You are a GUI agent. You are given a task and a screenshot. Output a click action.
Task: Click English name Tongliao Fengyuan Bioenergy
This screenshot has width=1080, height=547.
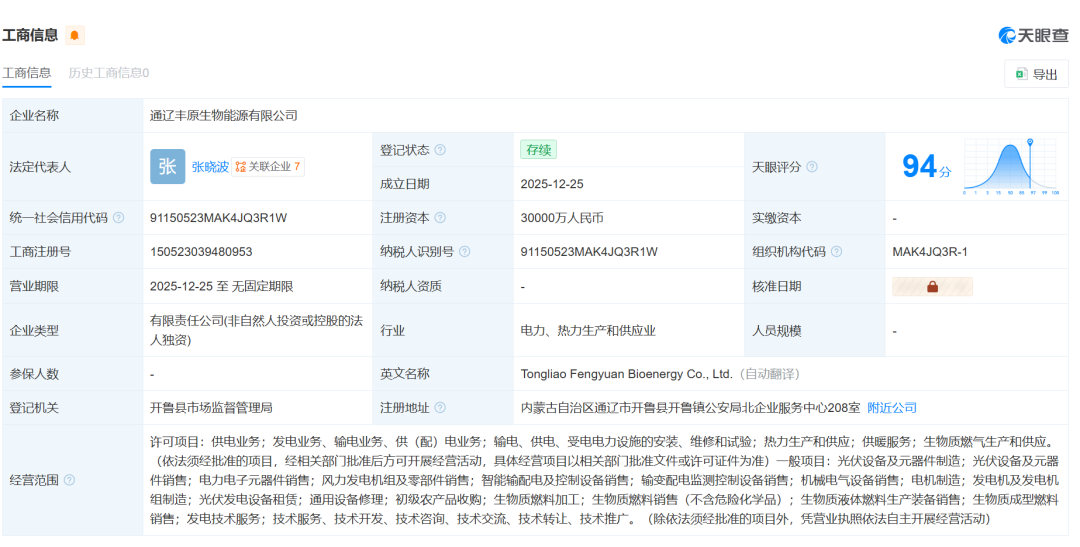[x=626, y=374]
